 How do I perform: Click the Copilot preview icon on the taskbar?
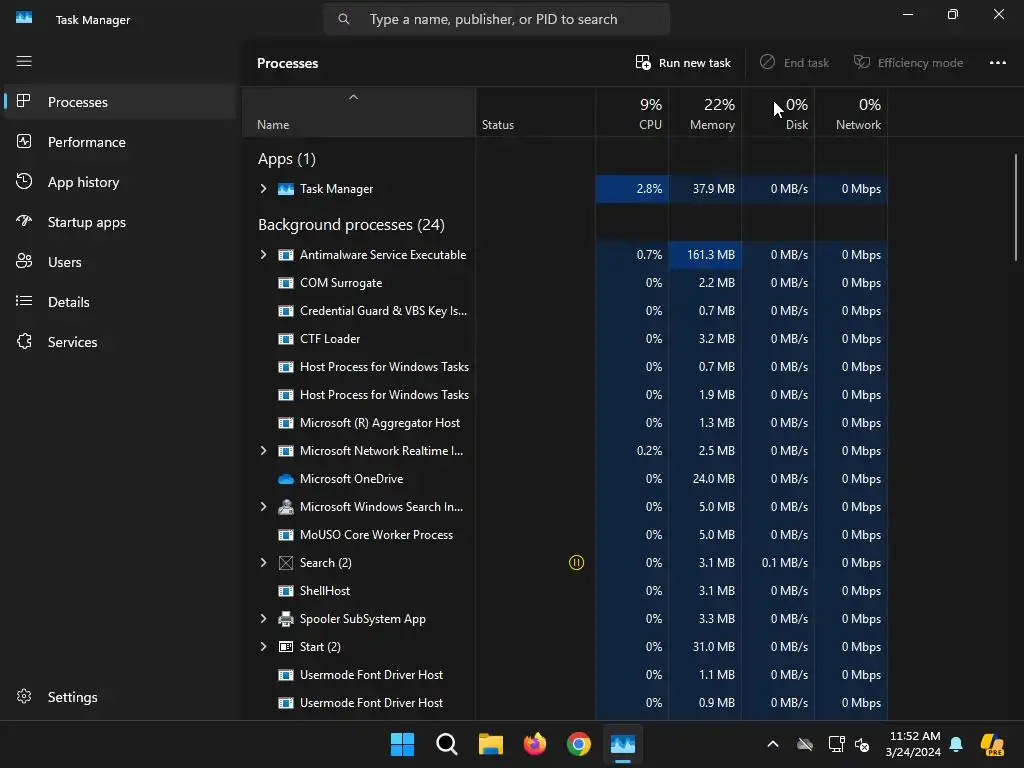992,744
